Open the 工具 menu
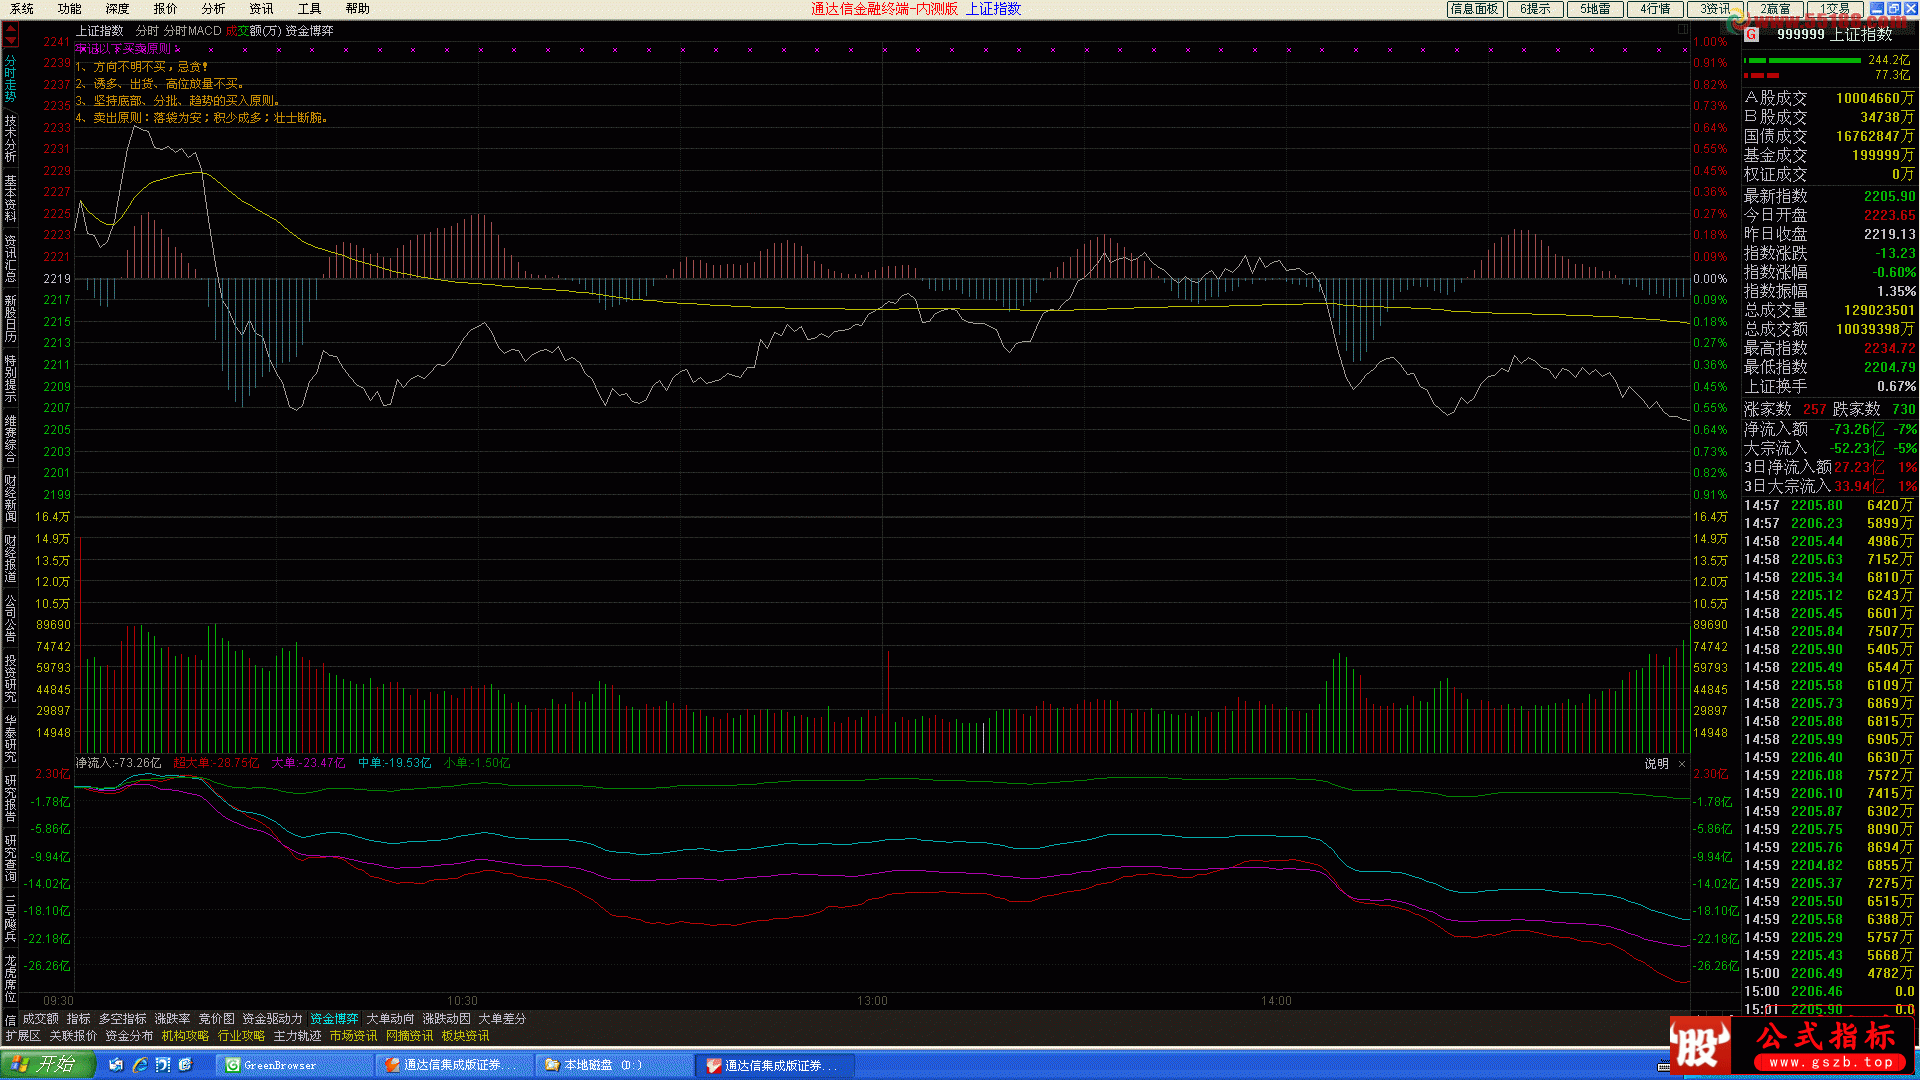This screenshot has height=1080, width=1920. point(310,9)
